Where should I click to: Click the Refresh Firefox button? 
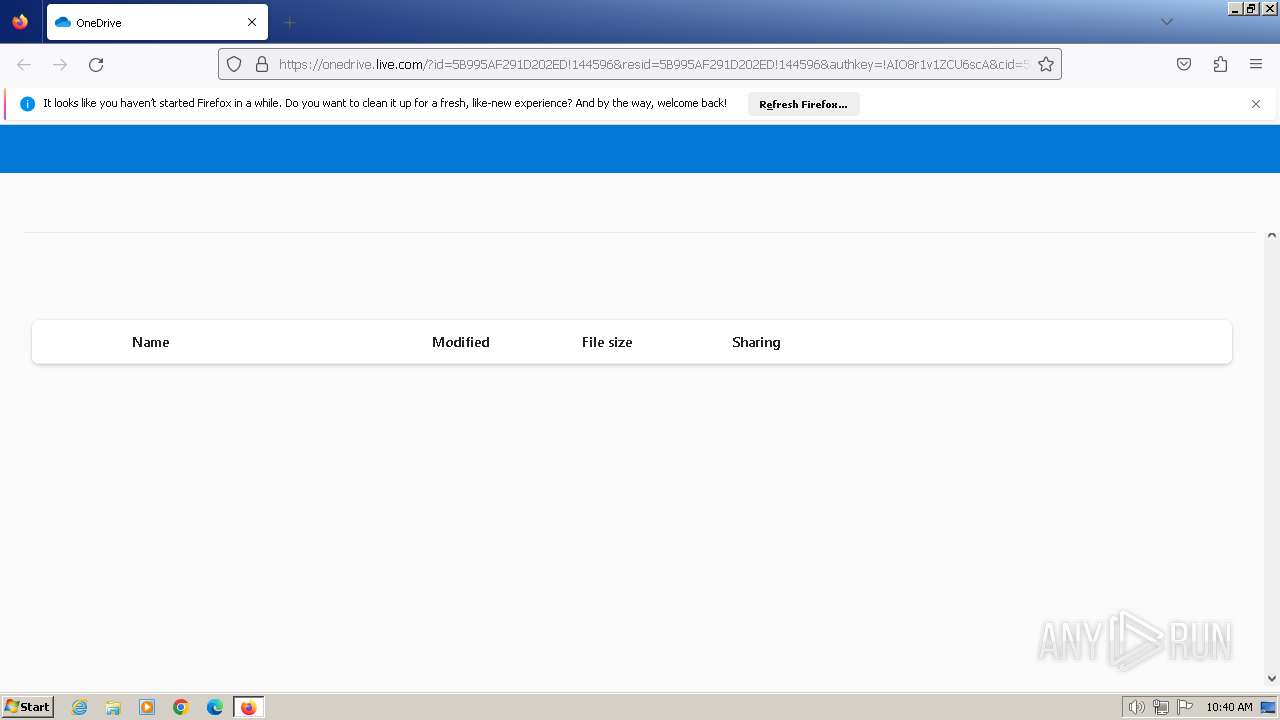pyautogui.click(x=803, y=104)
